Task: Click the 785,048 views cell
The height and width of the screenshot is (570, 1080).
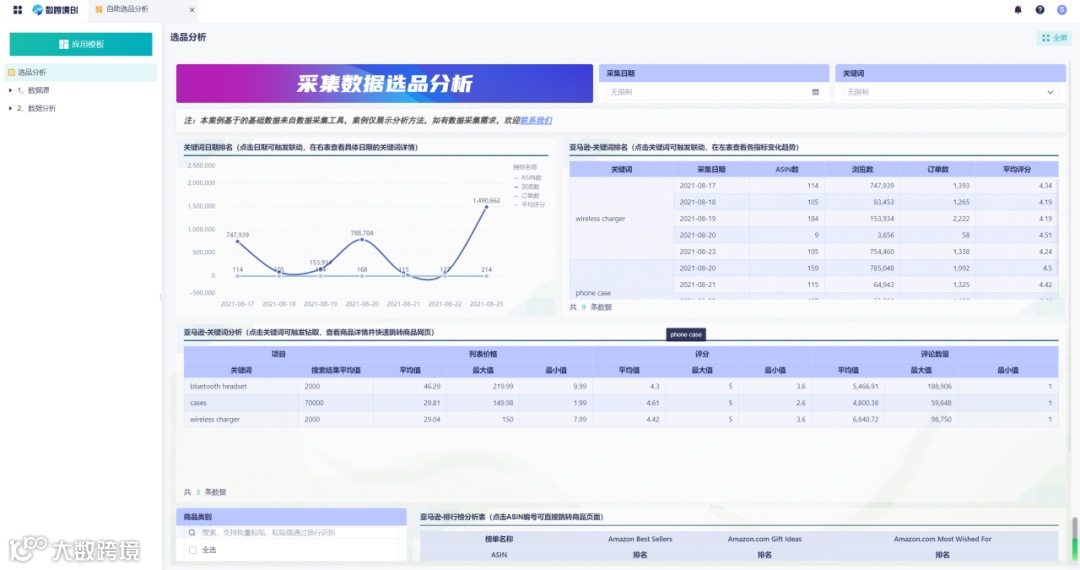Action: [x=862, y=268]
